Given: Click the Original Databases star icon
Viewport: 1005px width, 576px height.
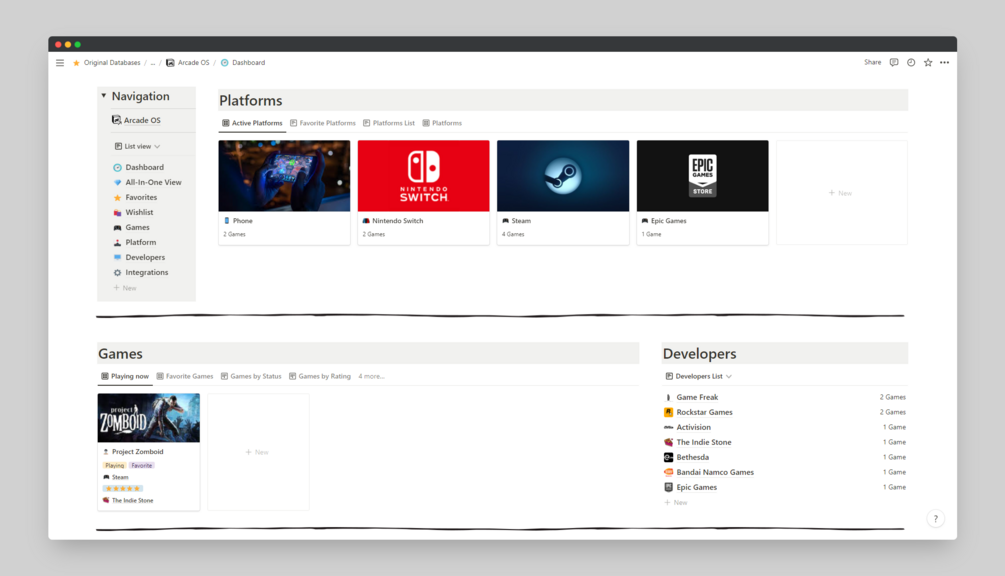Looking at the screenshot, I should (76, 63).
